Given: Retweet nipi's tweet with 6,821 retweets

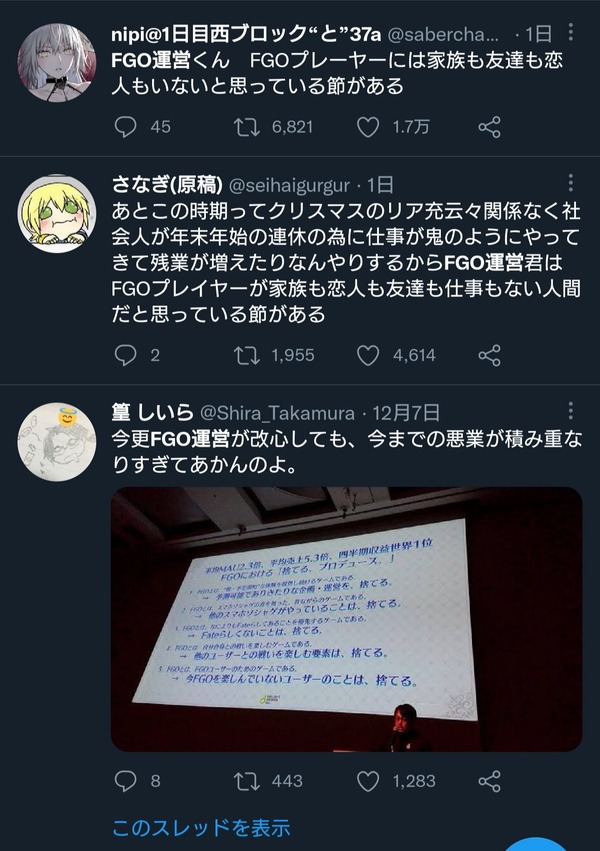Looking at the screenshot, I should point(247,127).
